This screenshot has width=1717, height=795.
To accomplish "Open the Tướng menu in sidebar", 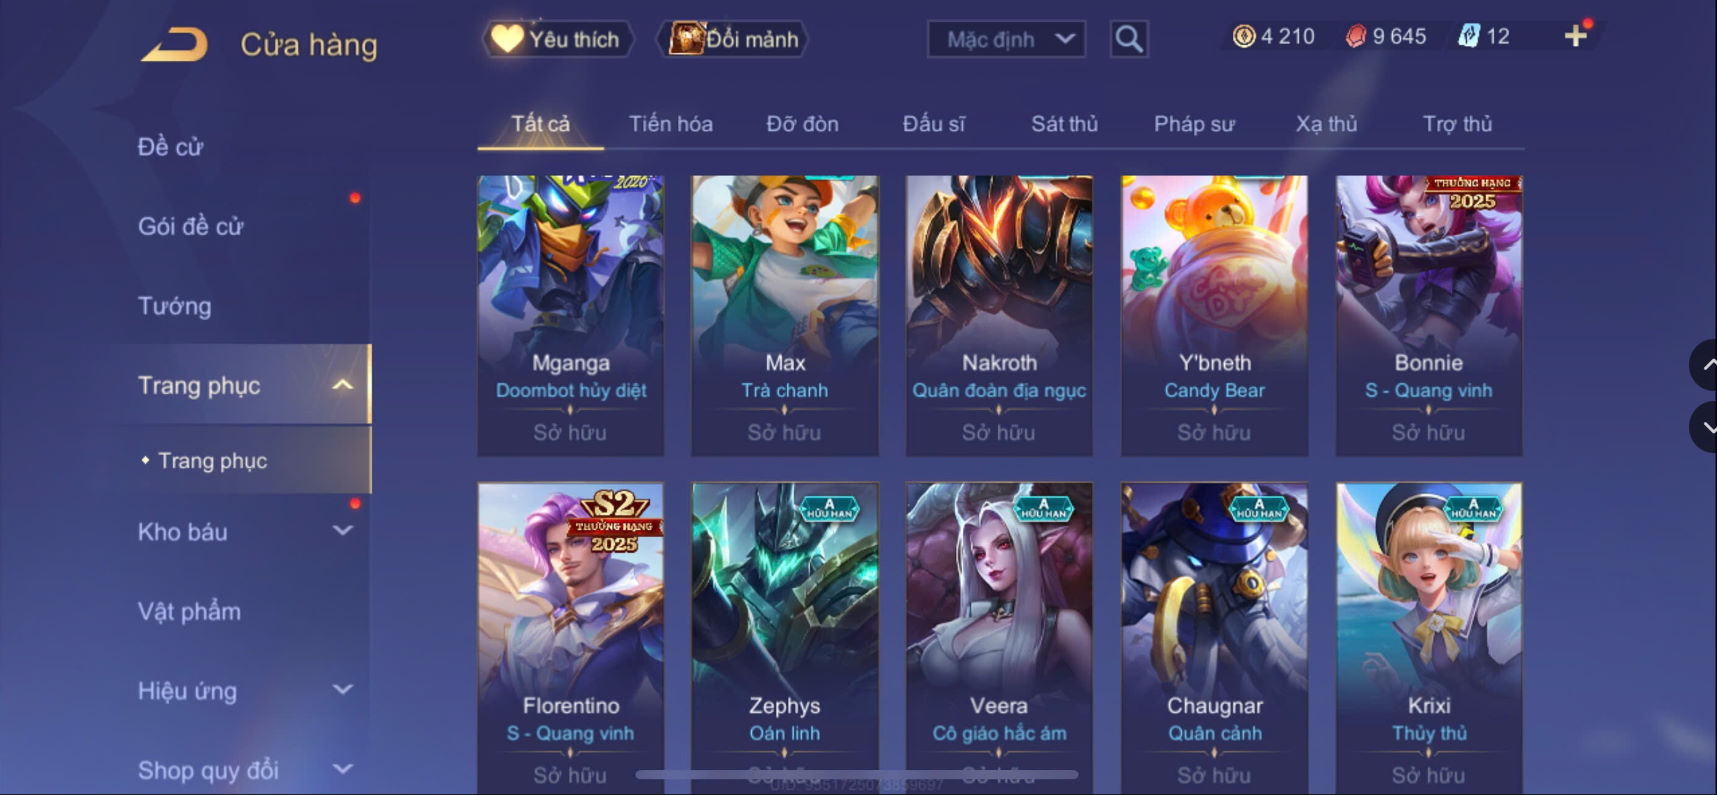I will click(175, 306).
